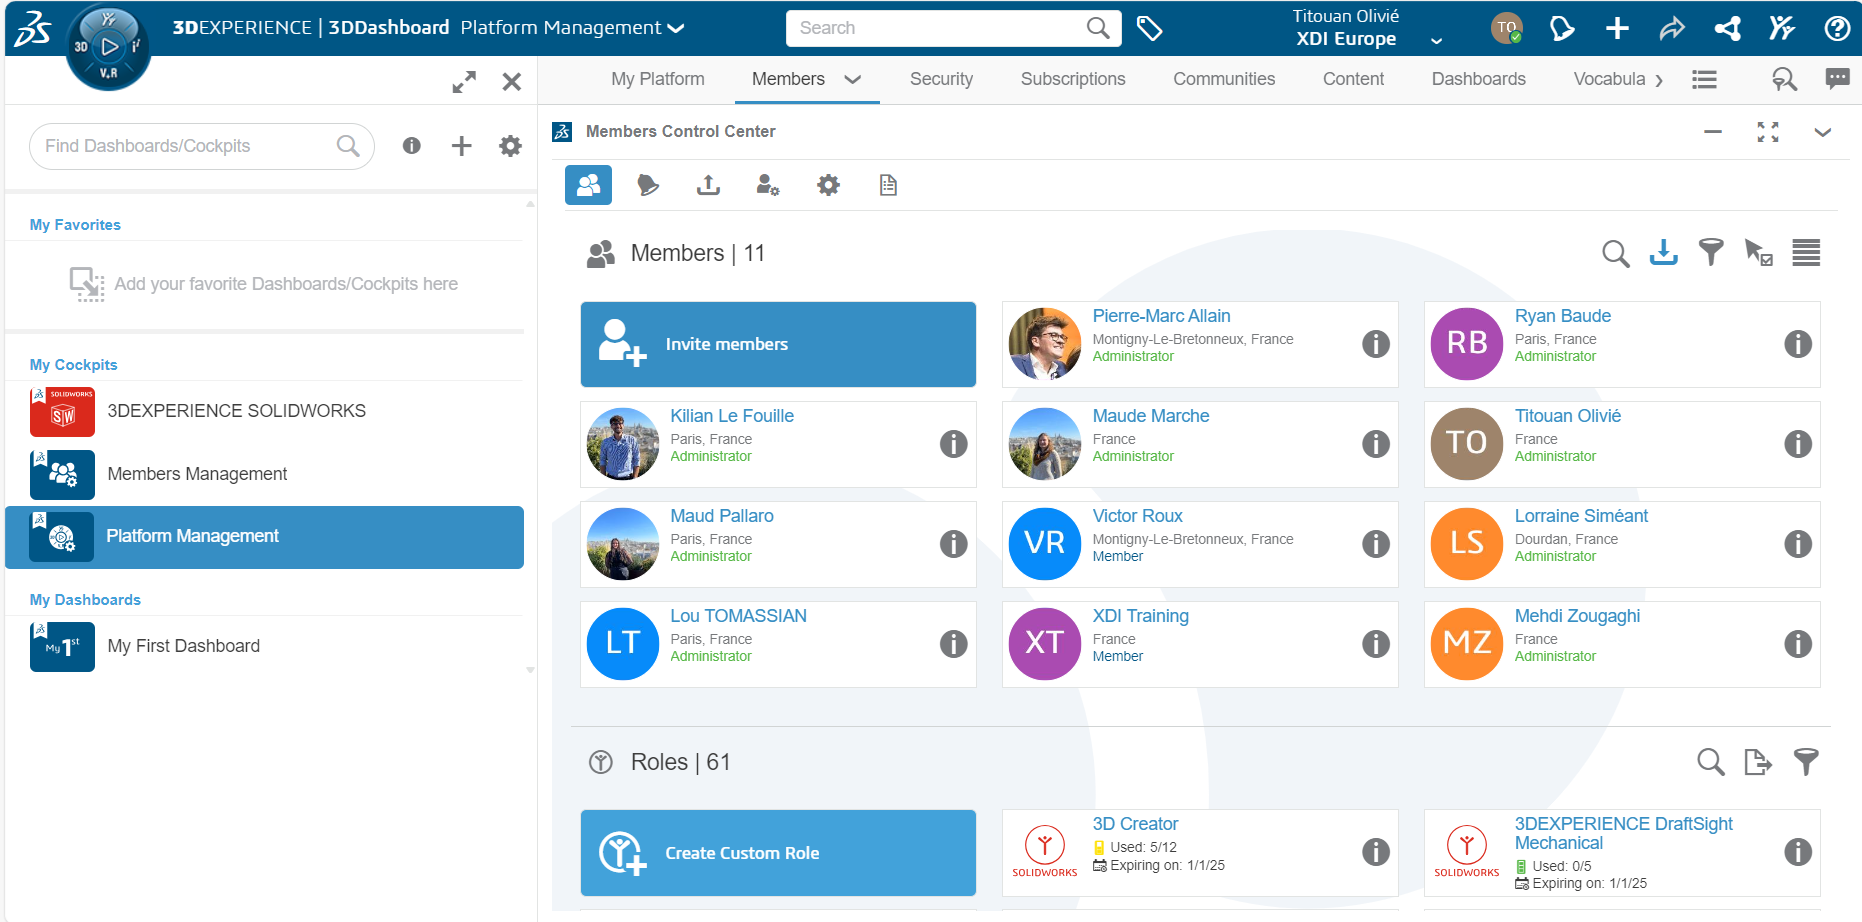Search roles with the magnifier icon
Image resolution: width=1862 pixels, height=922 pixels.
(x=1710, y=762)
